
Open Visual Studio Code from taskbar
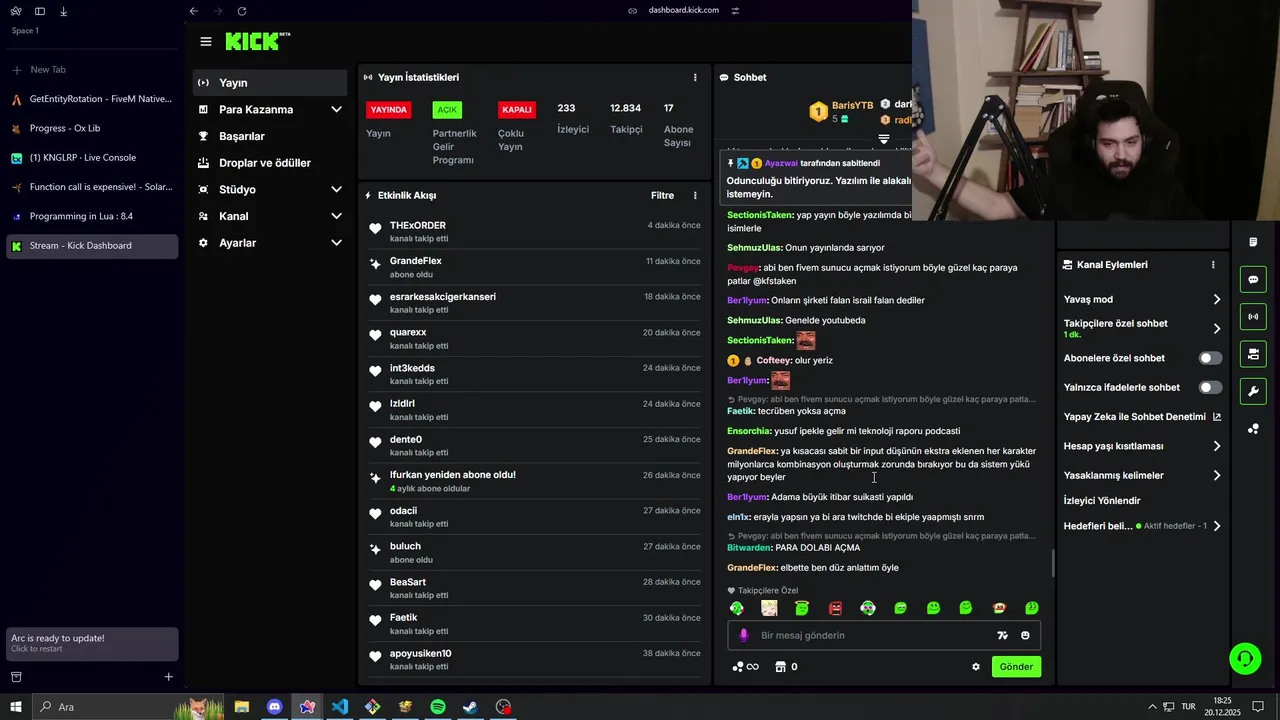340,707
